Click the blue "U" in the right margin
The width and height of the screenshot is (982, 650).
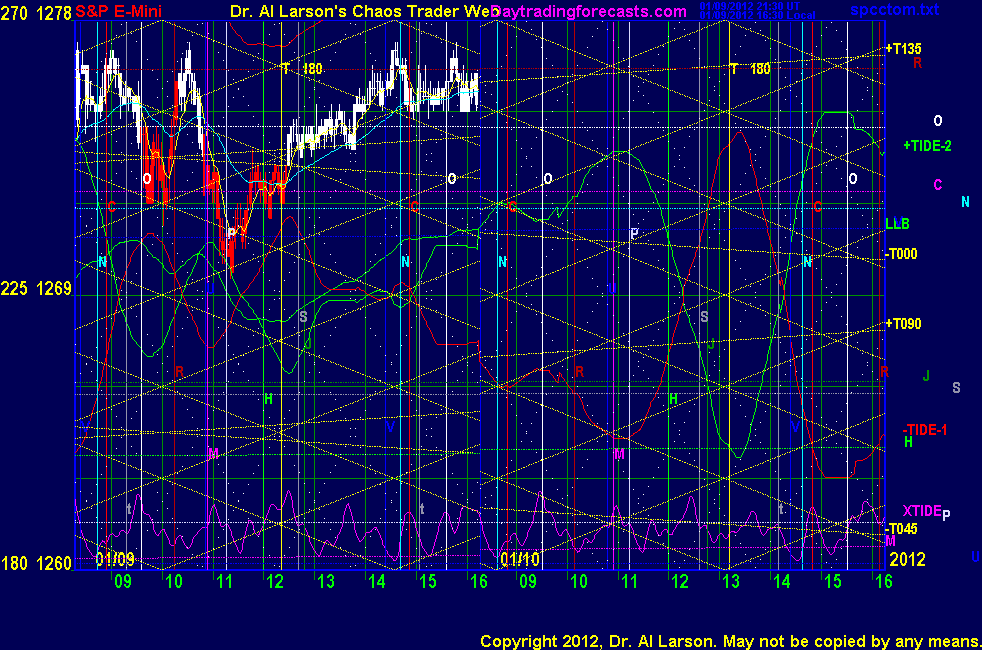pyautogui.click(x=975, y=556)
